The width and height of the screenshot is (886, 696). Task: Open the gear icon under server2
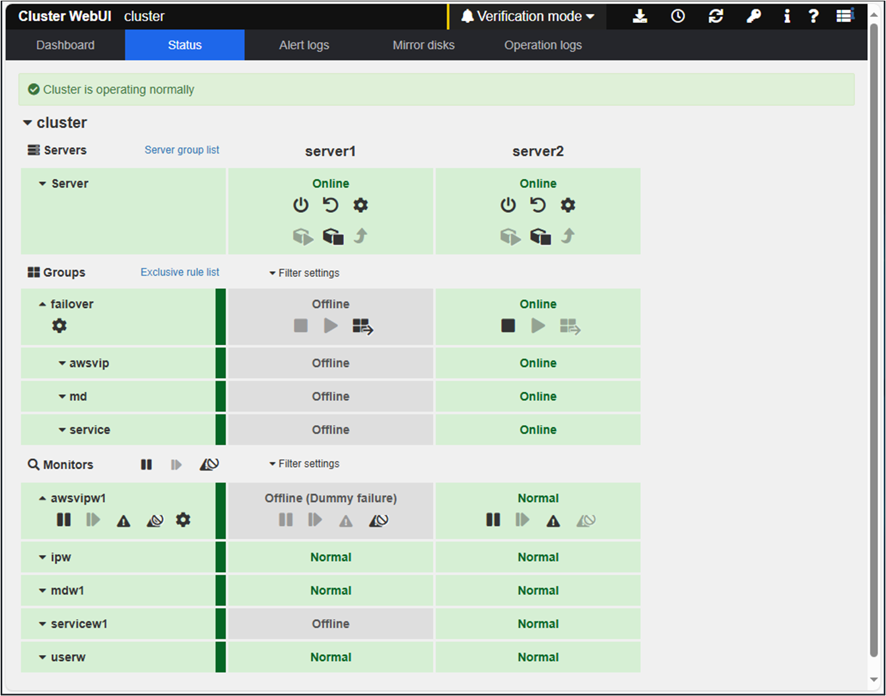point(568,205)
